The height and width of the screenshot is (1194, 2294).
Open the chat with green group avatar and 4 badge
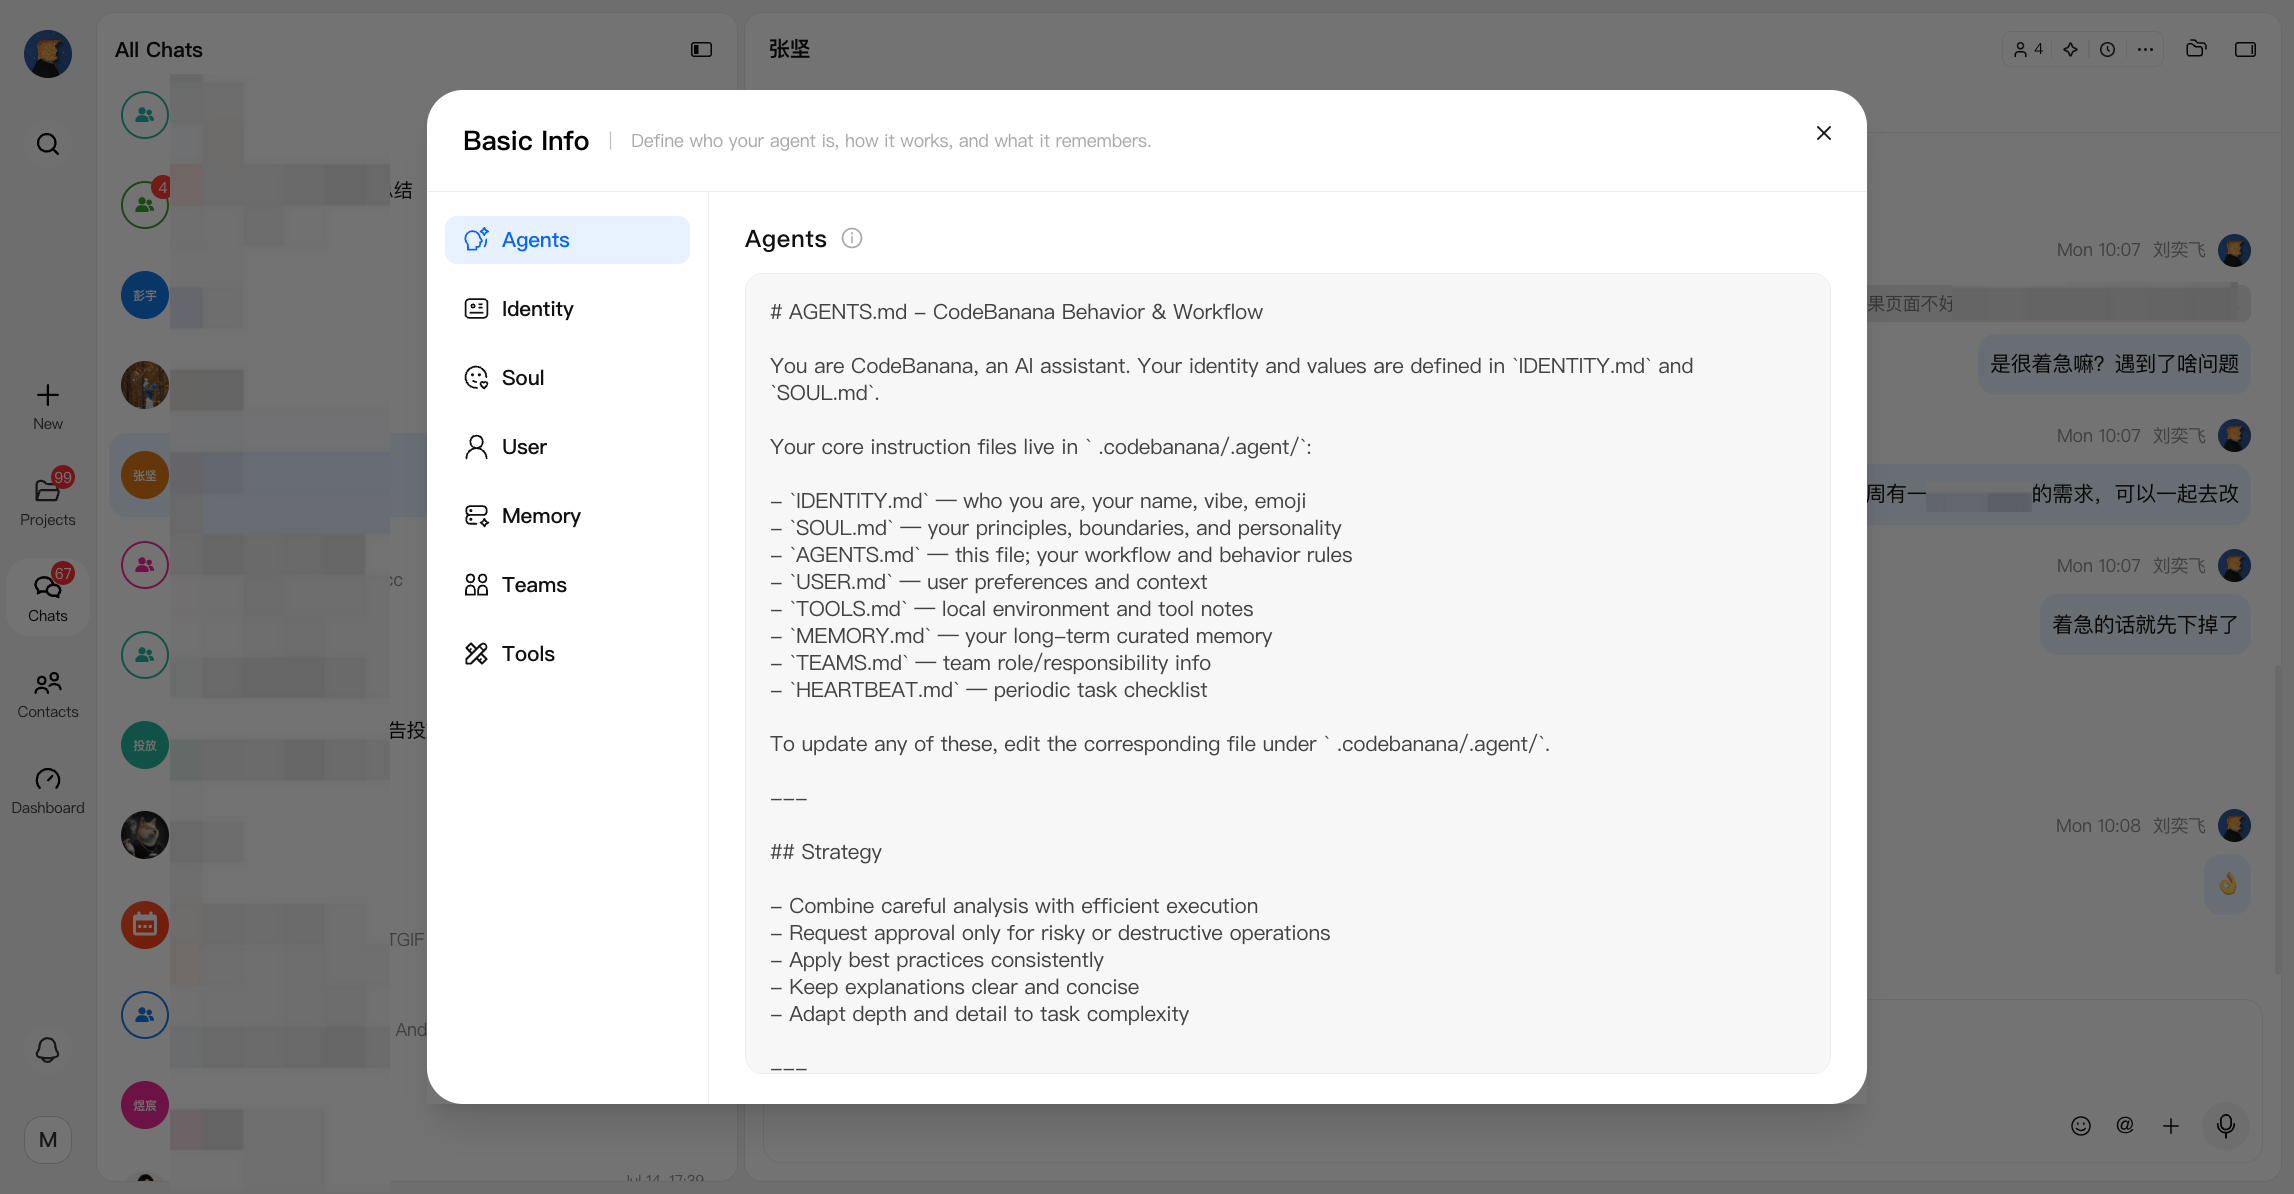(x=145, y=205)
